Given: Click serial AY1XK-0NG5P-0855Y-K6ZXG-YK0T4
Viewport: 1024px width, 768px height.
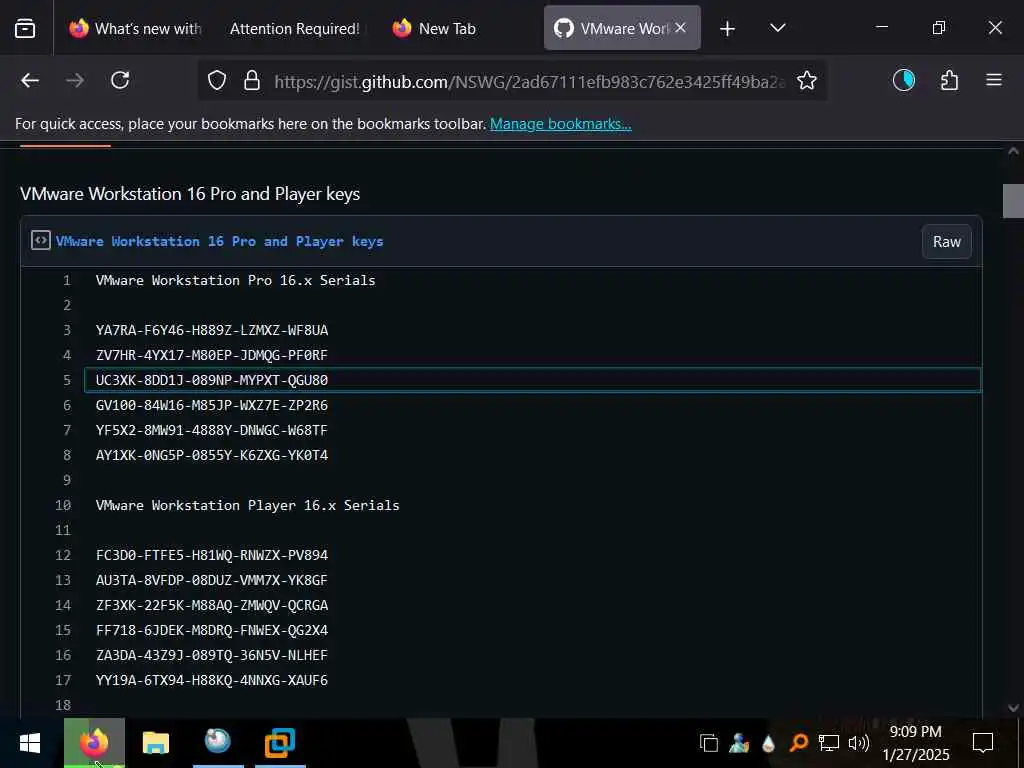Looking at the screenshot, I should pos(212,455).
